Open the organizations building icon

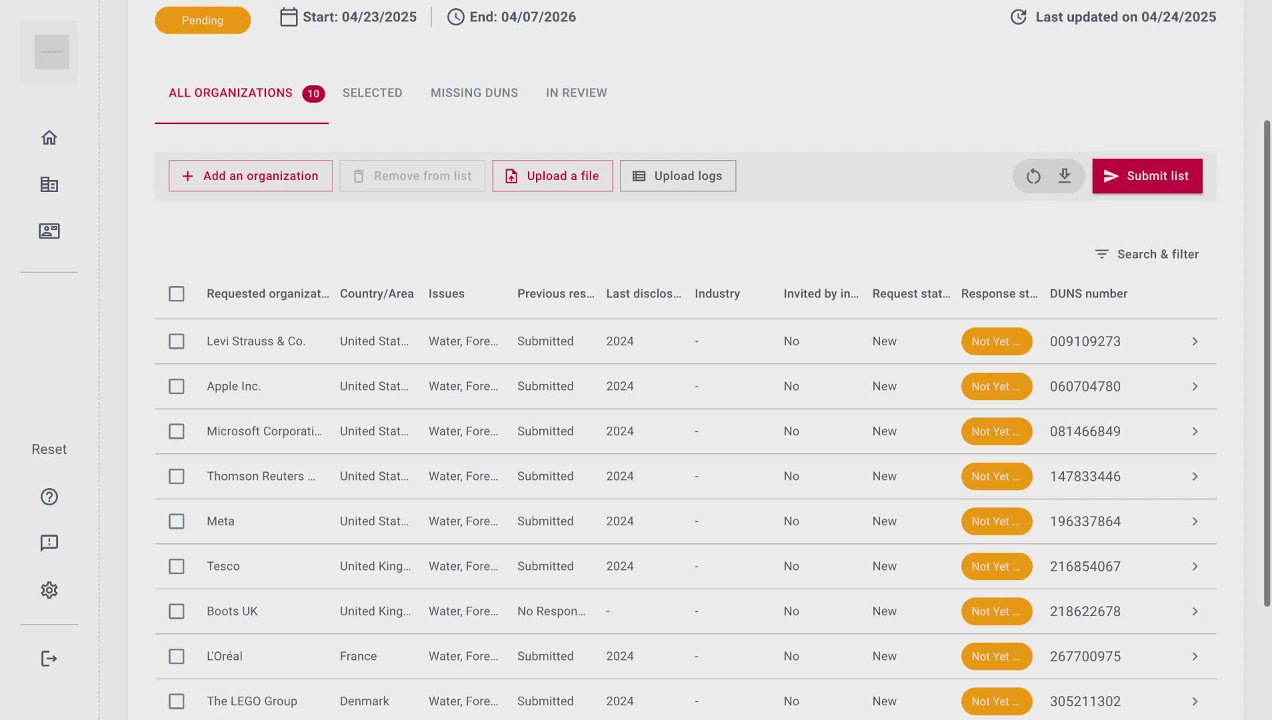coord(49,184)
